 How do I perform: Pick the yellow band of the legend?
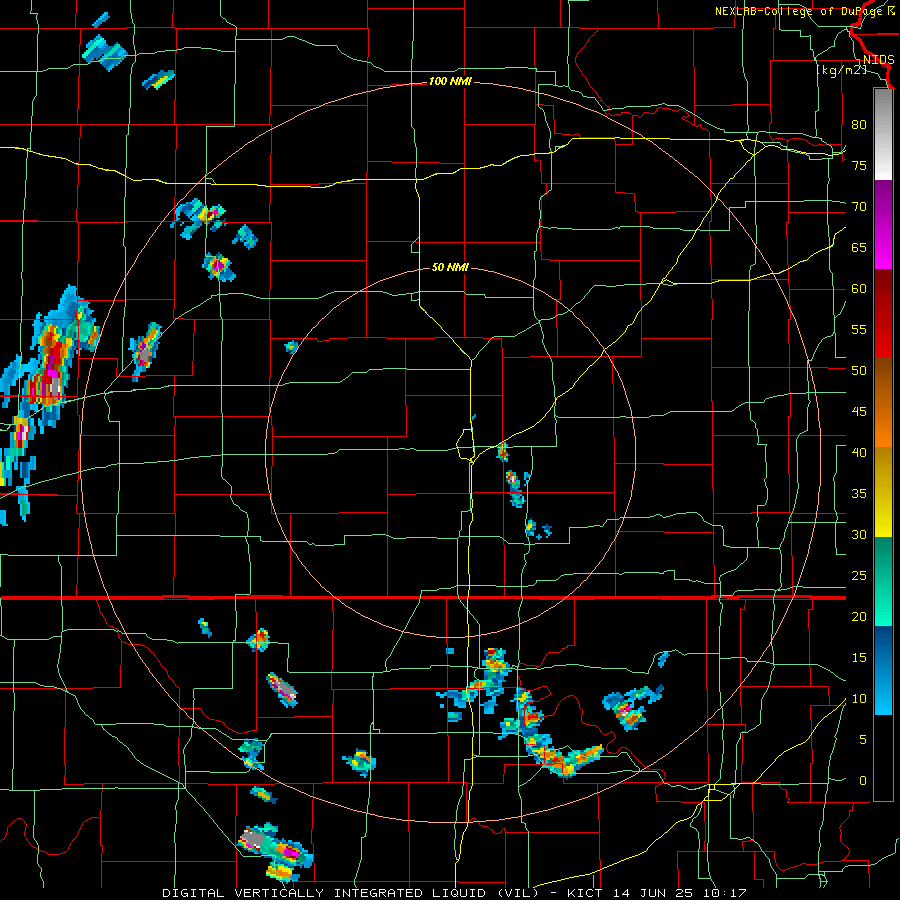pyautogui.click(x=883, y=492)
